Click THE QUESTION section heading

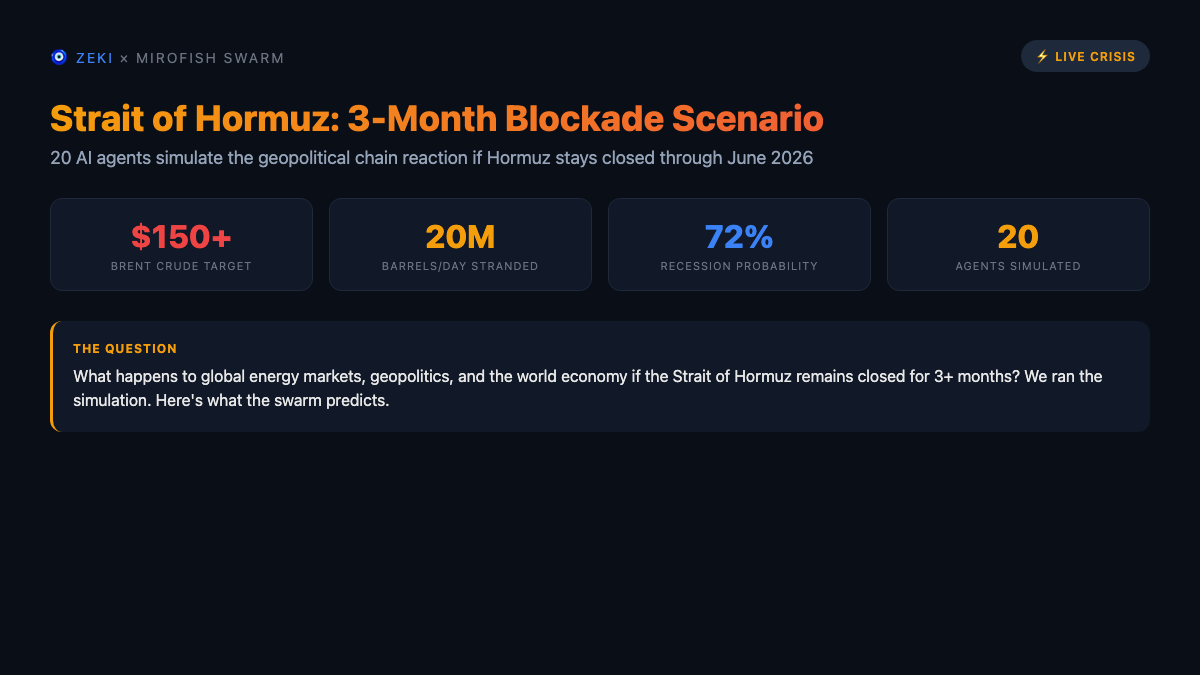click(125, 349)
